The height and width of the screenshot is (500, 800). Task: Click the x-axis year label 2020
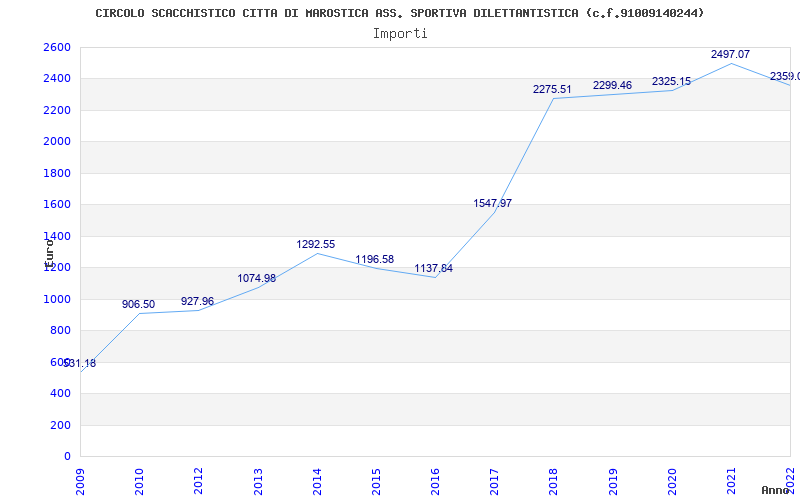(672, 482)
